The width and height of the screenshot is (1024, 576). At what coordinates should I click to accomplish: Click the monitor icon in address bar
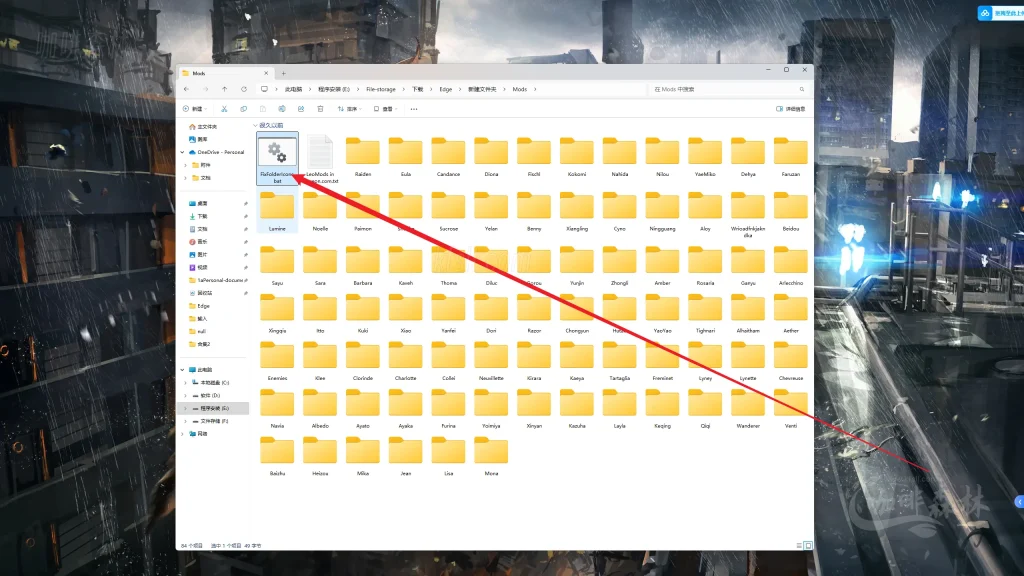click(264, 89)
